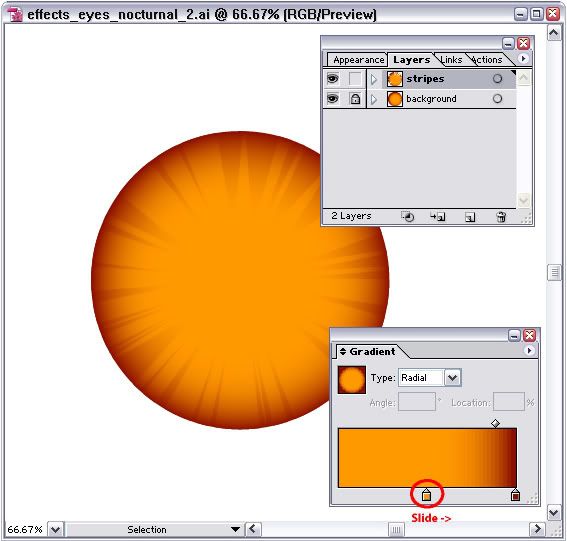Click the create new layer icon
Image resolution: width=567 pixels, height=541 pixels.
click(x=470, y=217)
